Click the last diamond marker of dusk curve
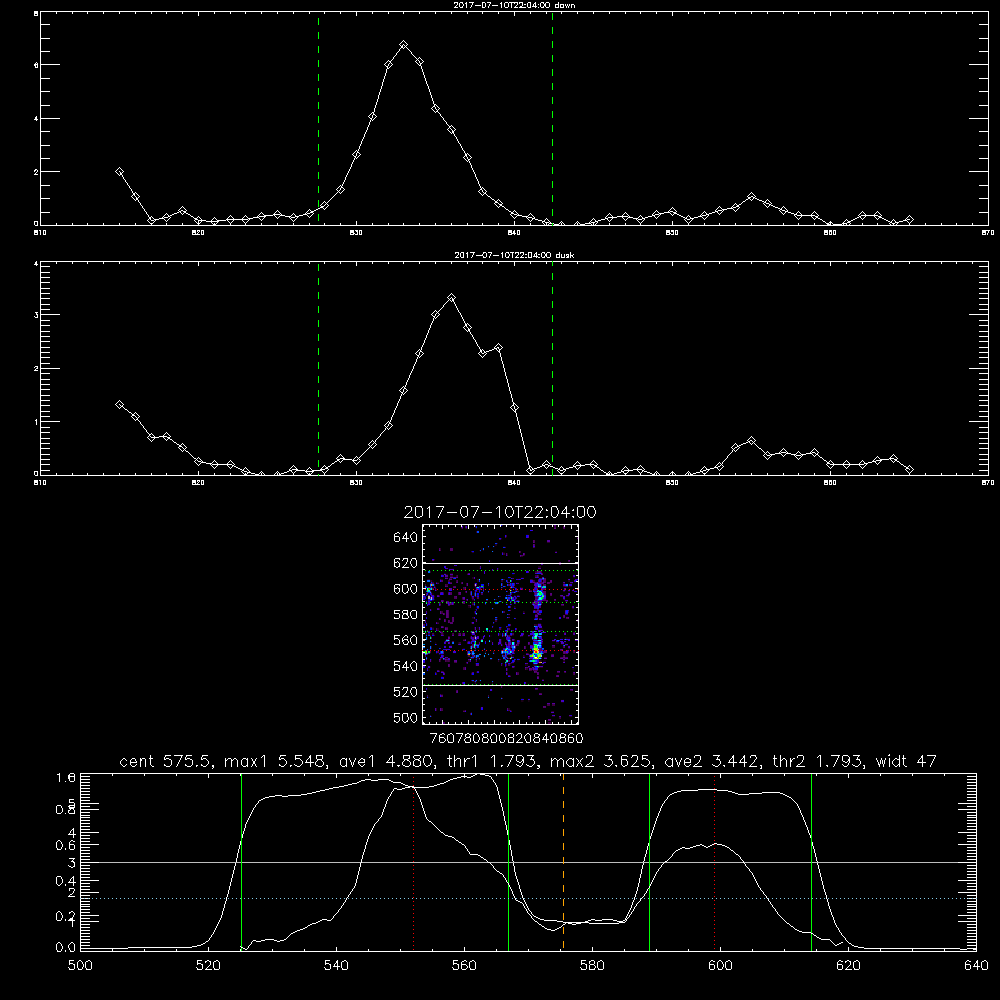The width and height of the screenshot is (1000, 1000). (x=909, y=469)
